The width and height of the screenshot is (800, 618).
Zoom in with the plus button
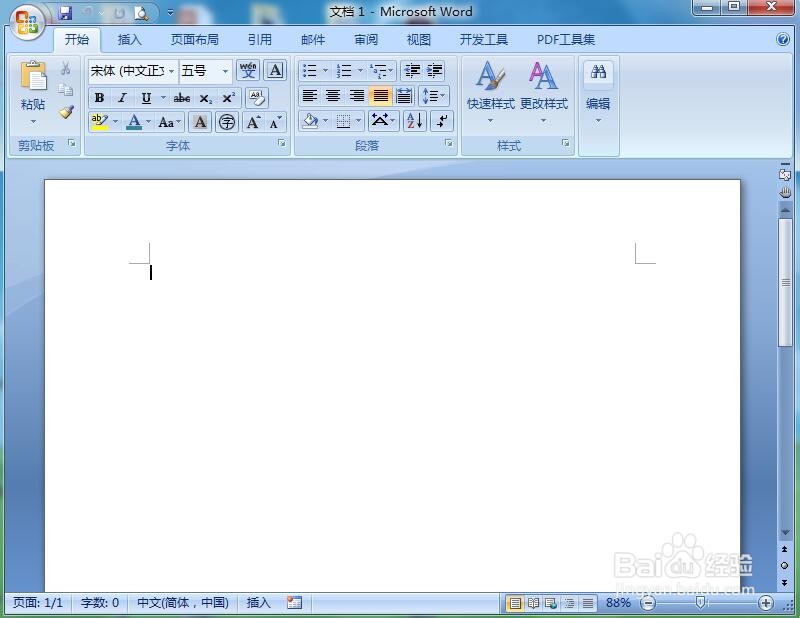click(x=765, y=603)
